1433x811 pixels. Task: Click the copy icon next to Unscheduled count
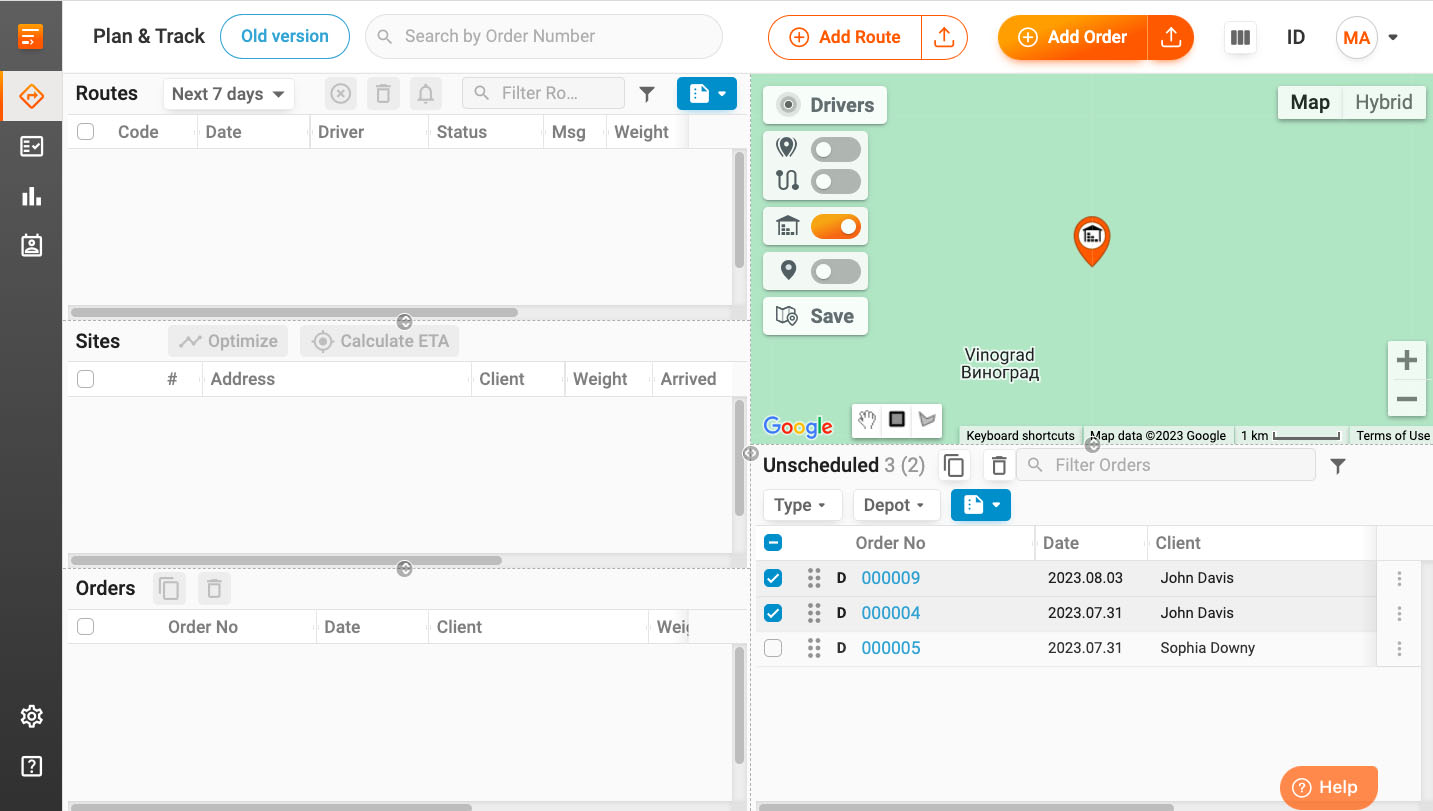pyautogui.click(x=953, y=465)
